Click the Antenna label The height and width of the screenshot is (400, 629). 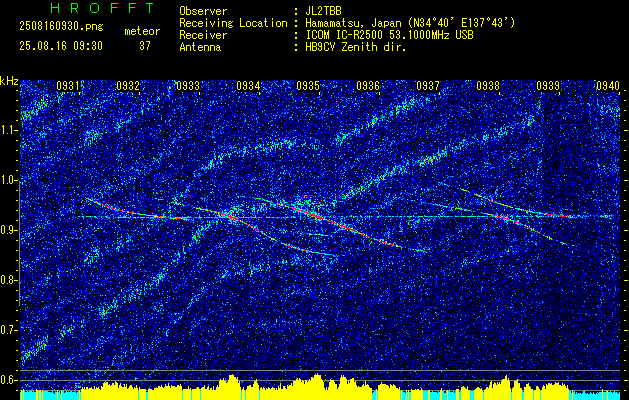point(200,47)
